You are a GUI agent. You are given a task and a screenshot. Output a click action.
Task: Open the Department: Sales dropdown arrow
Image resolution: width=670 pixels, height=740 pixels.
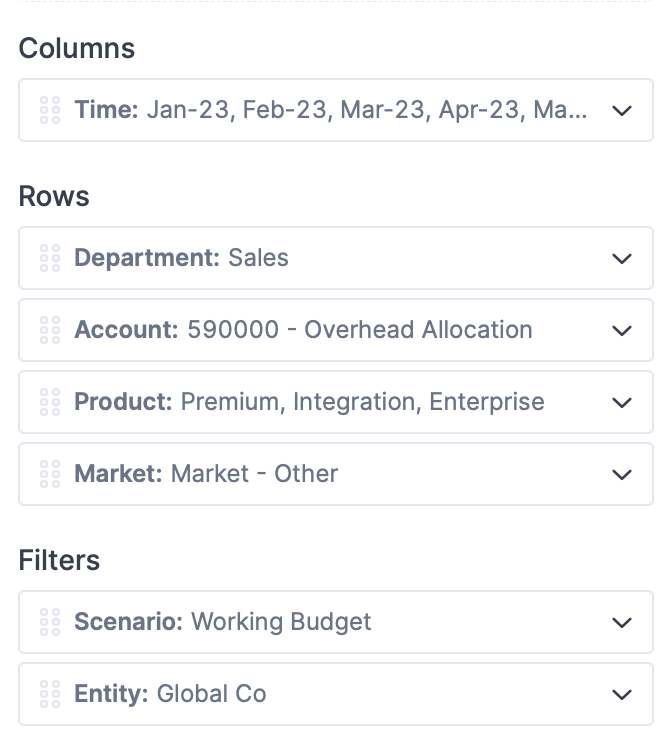click(622, 258)
